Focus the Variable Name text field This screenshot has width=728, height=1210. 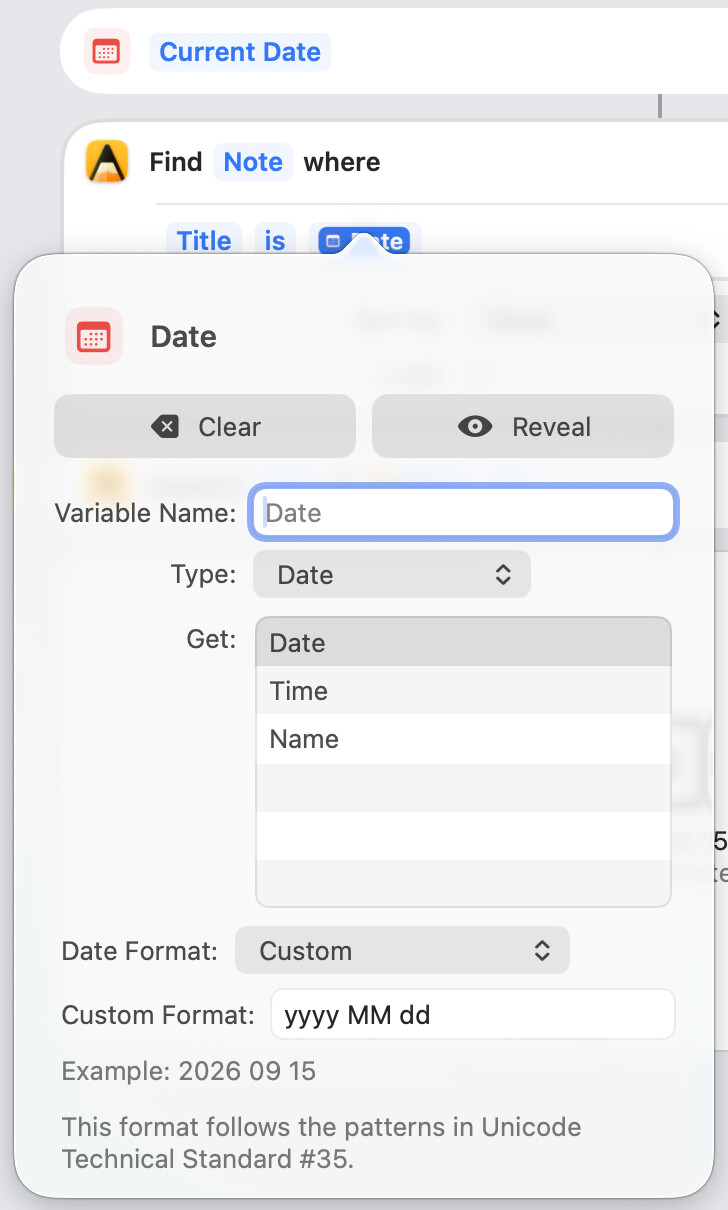click(465, 513)
